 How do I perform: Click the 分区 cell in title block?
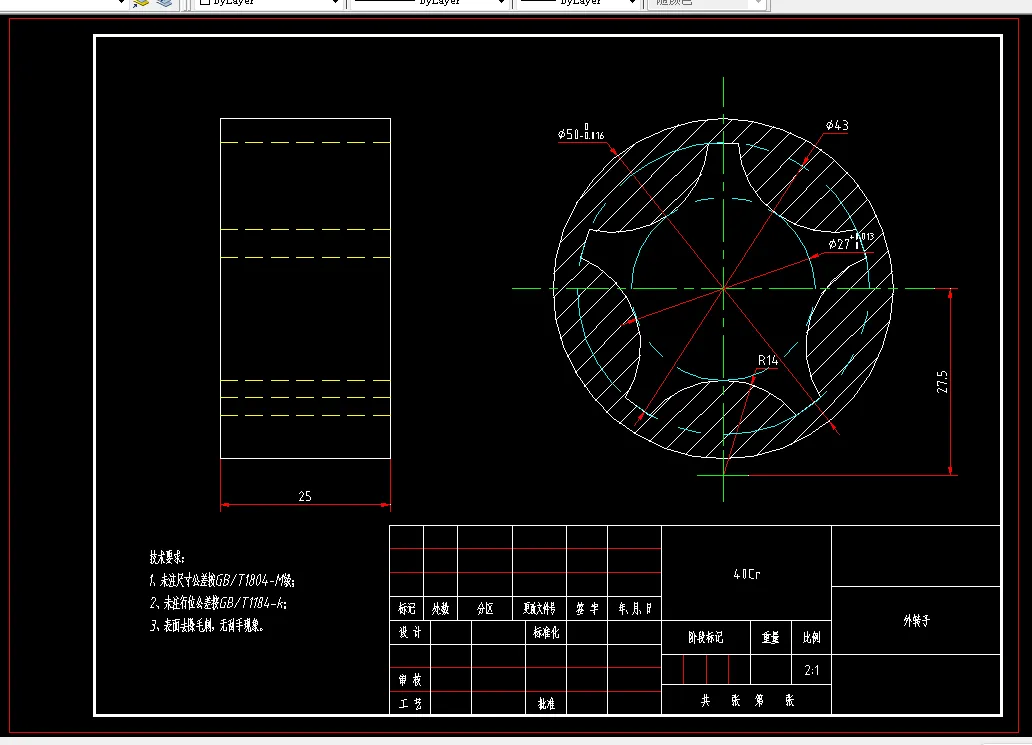(485, 609)
